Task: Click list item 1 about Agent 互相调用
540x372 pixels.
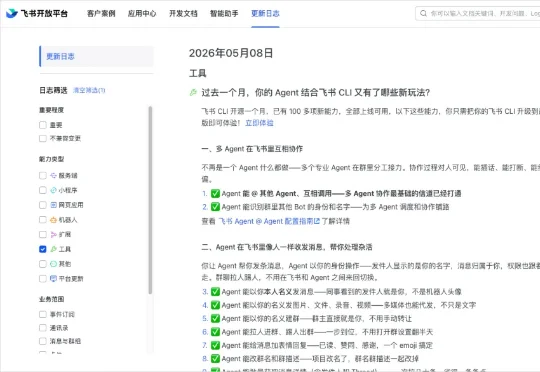Action: (x=332, y=194)
